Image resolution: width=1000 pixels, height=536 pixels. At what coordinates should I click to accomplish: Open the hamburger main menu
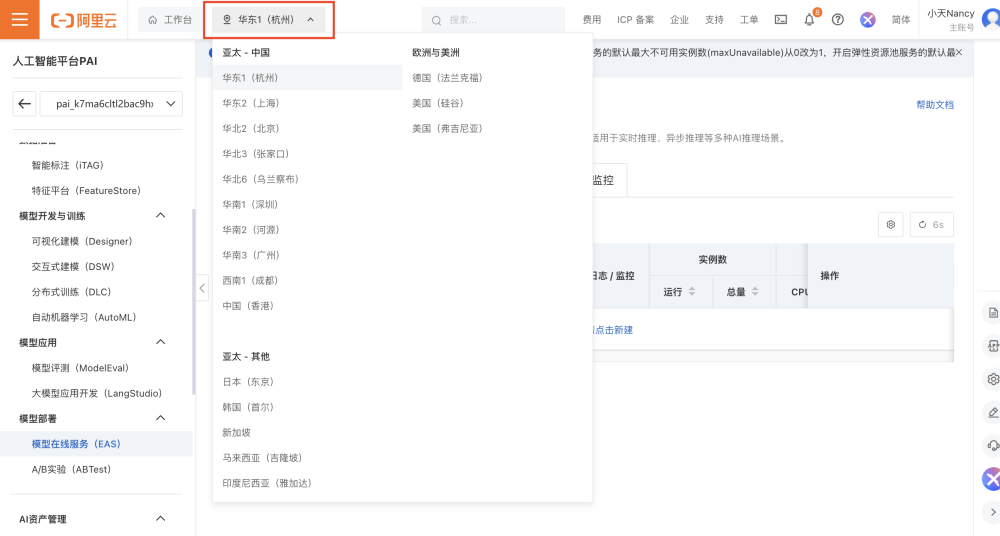click(x=20, y=19)
